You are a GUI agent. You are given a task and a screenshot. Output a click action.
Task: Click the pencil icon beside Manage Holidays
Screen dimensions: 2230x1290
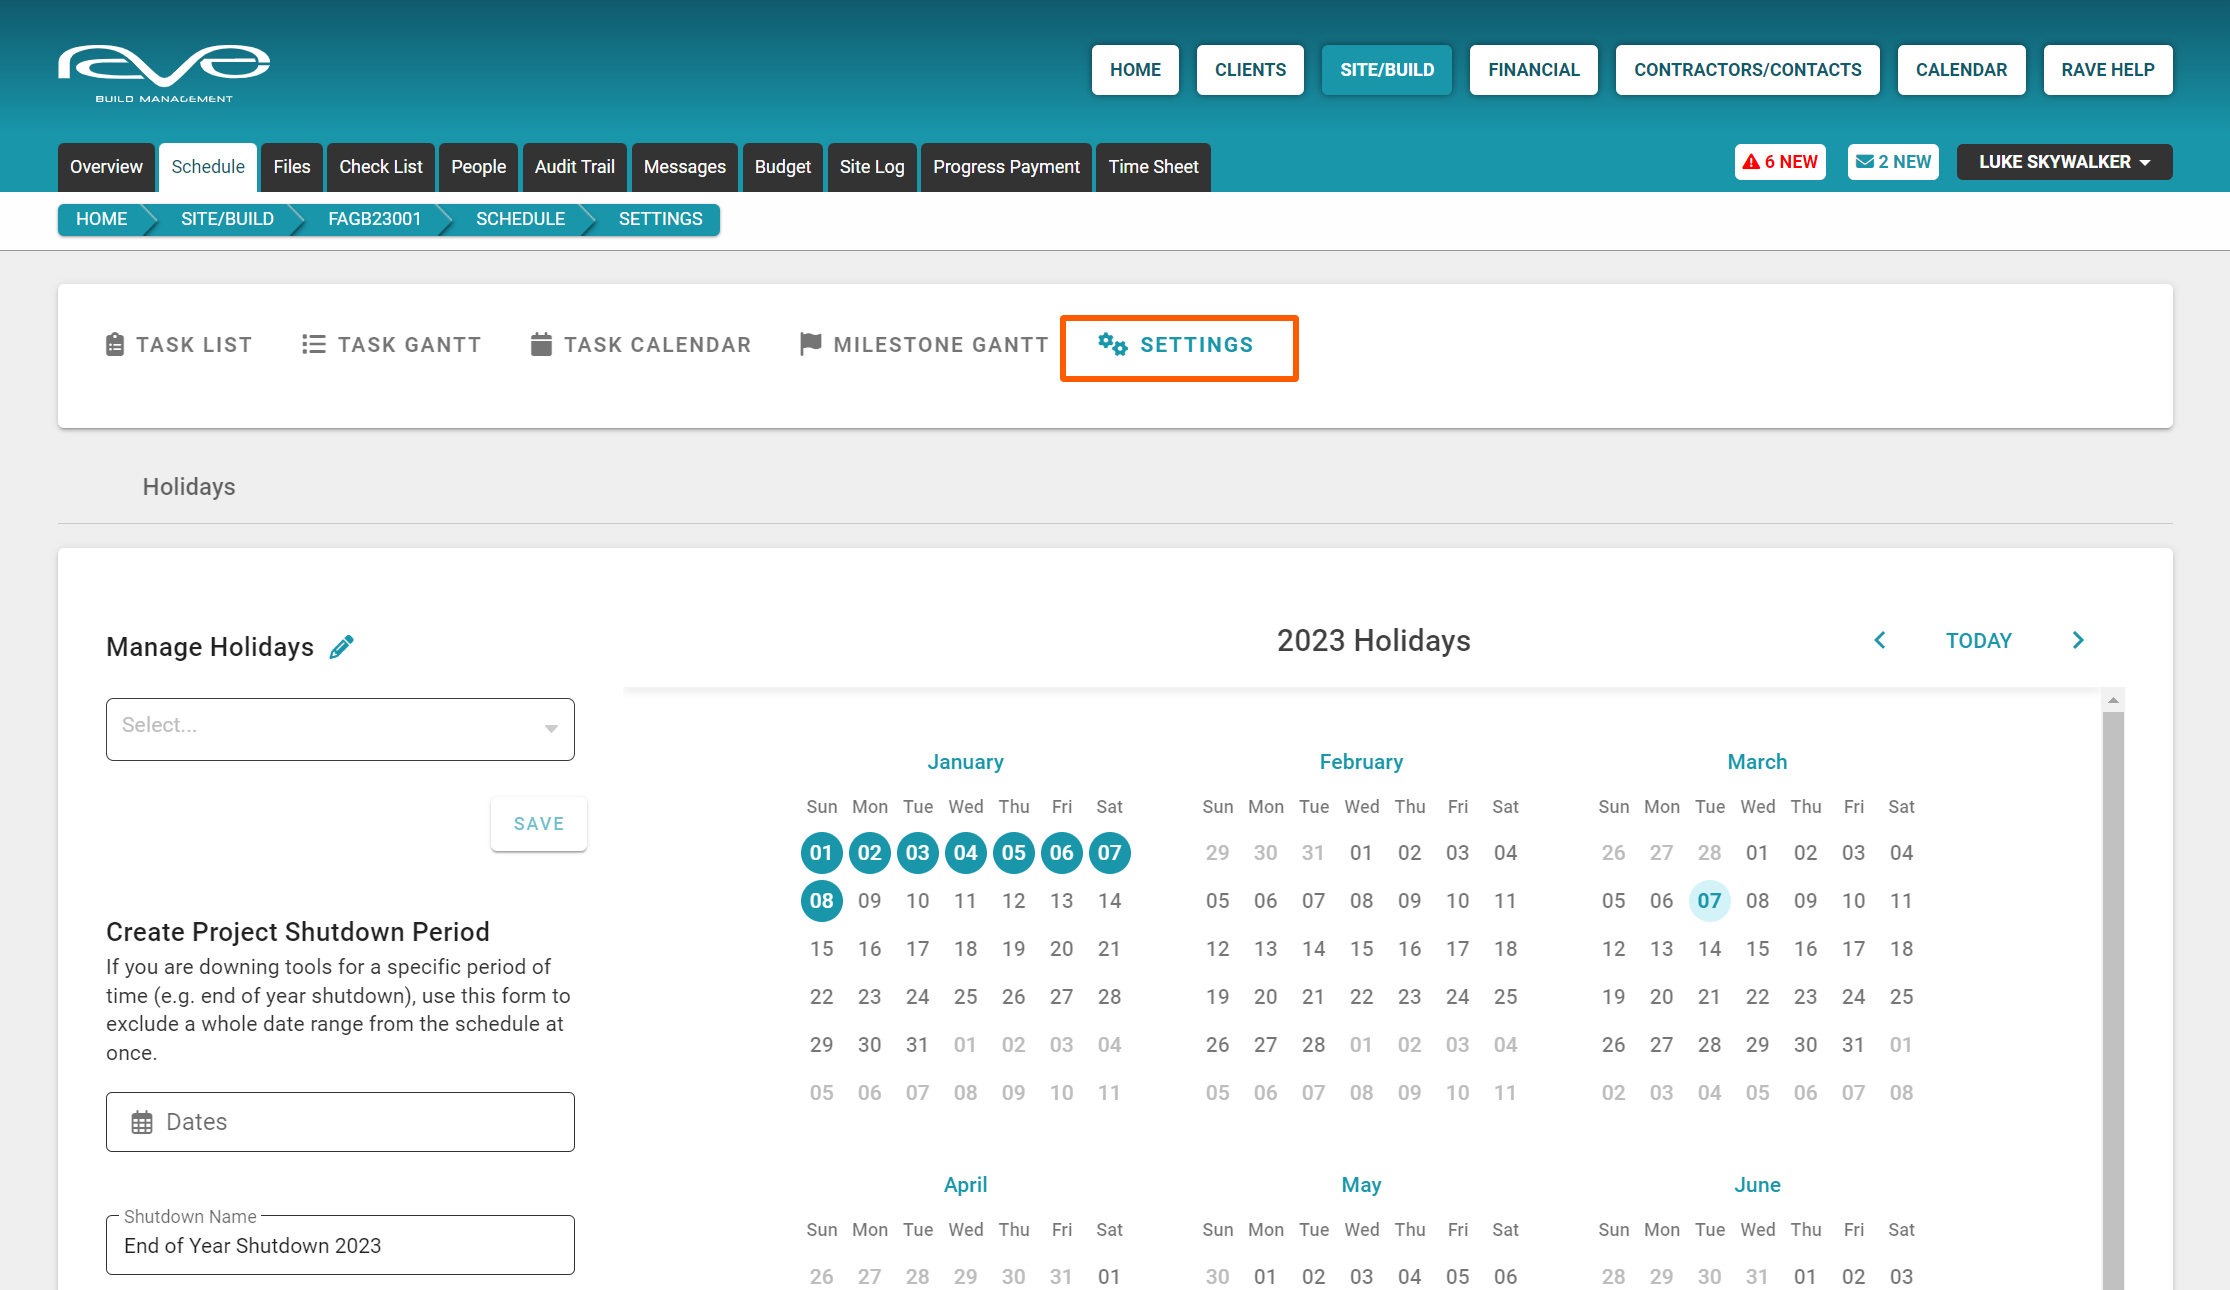(341, 647)
